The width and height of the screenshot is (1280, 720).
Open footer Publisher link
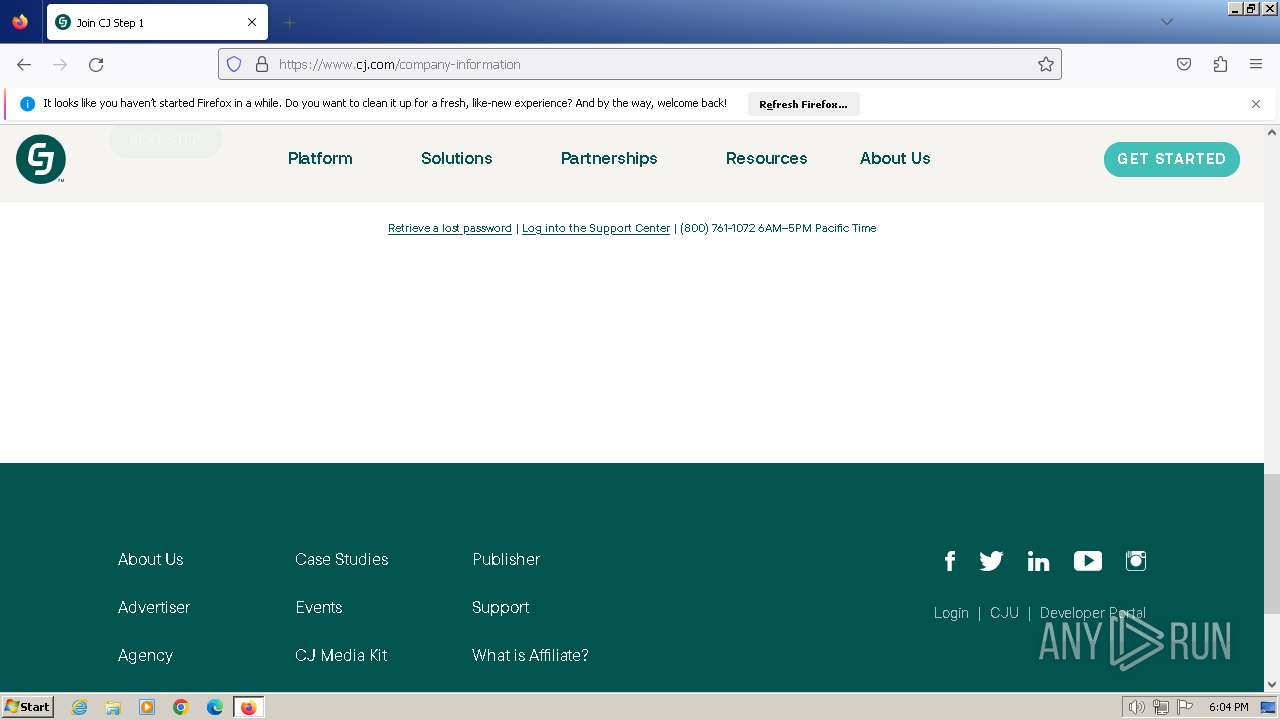(x=506, y=559)
